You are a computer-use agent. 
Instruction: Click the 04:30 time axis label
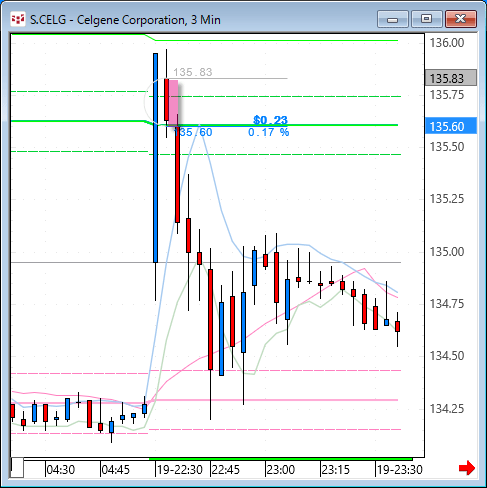[61, 470]
